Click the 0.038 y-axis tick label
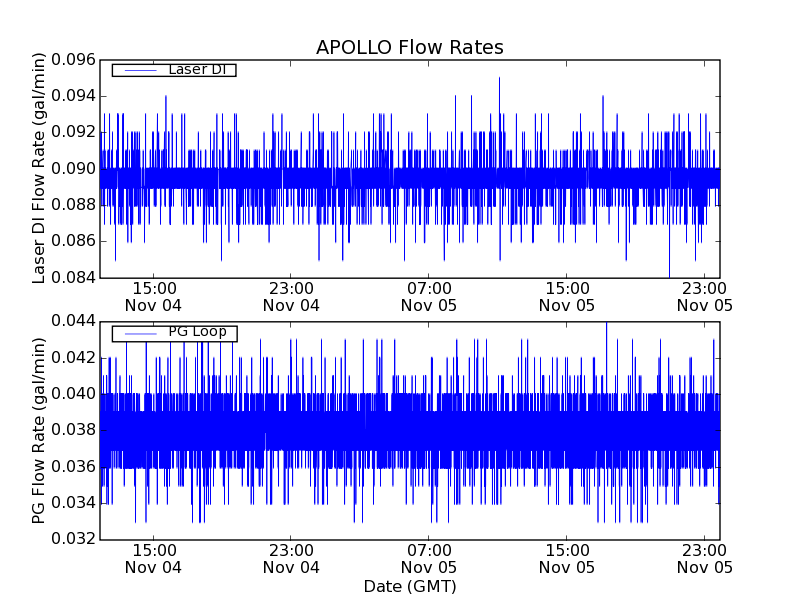 [x=70, y=431]
